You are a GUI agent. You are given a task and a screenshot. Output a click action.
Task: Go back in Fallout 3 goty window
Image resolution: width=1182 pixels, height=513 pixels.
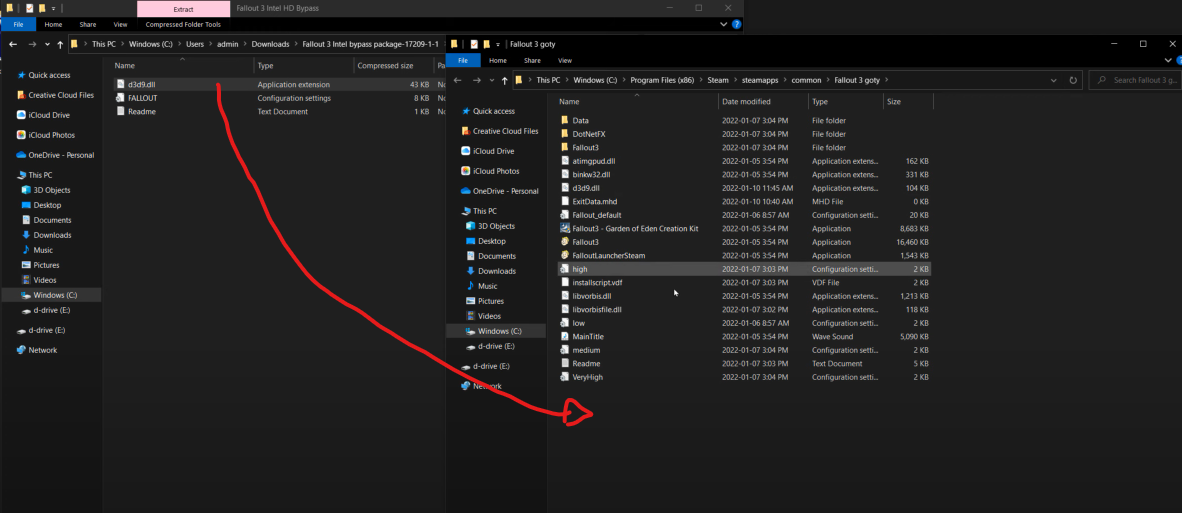point(457,80)
